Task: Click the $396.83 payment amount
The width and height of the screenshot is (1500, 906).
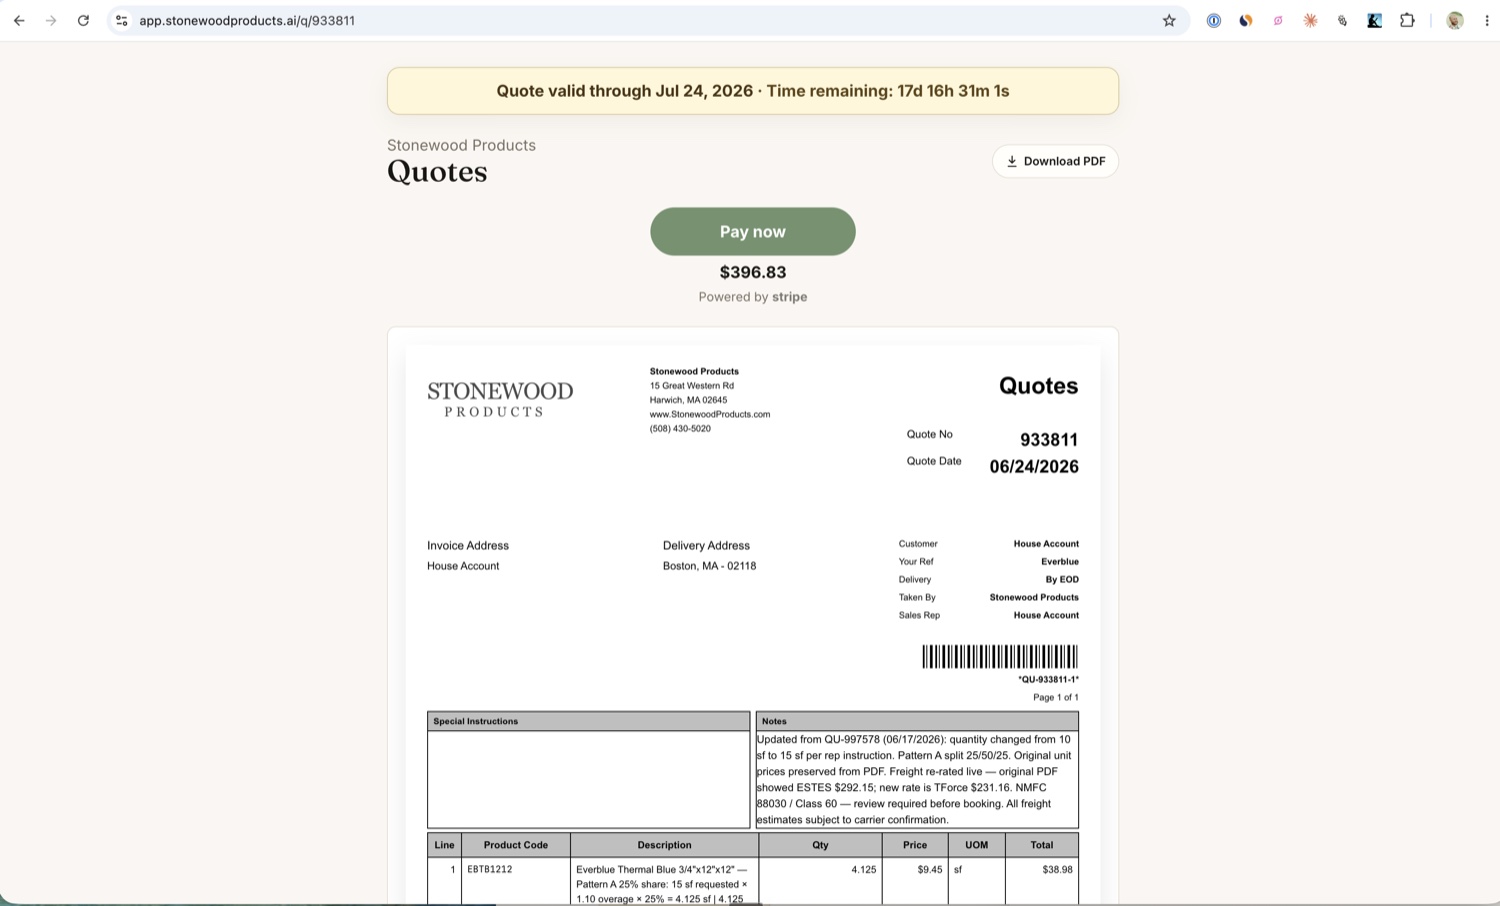Action: pyautogui.click(x=753, y=272)
